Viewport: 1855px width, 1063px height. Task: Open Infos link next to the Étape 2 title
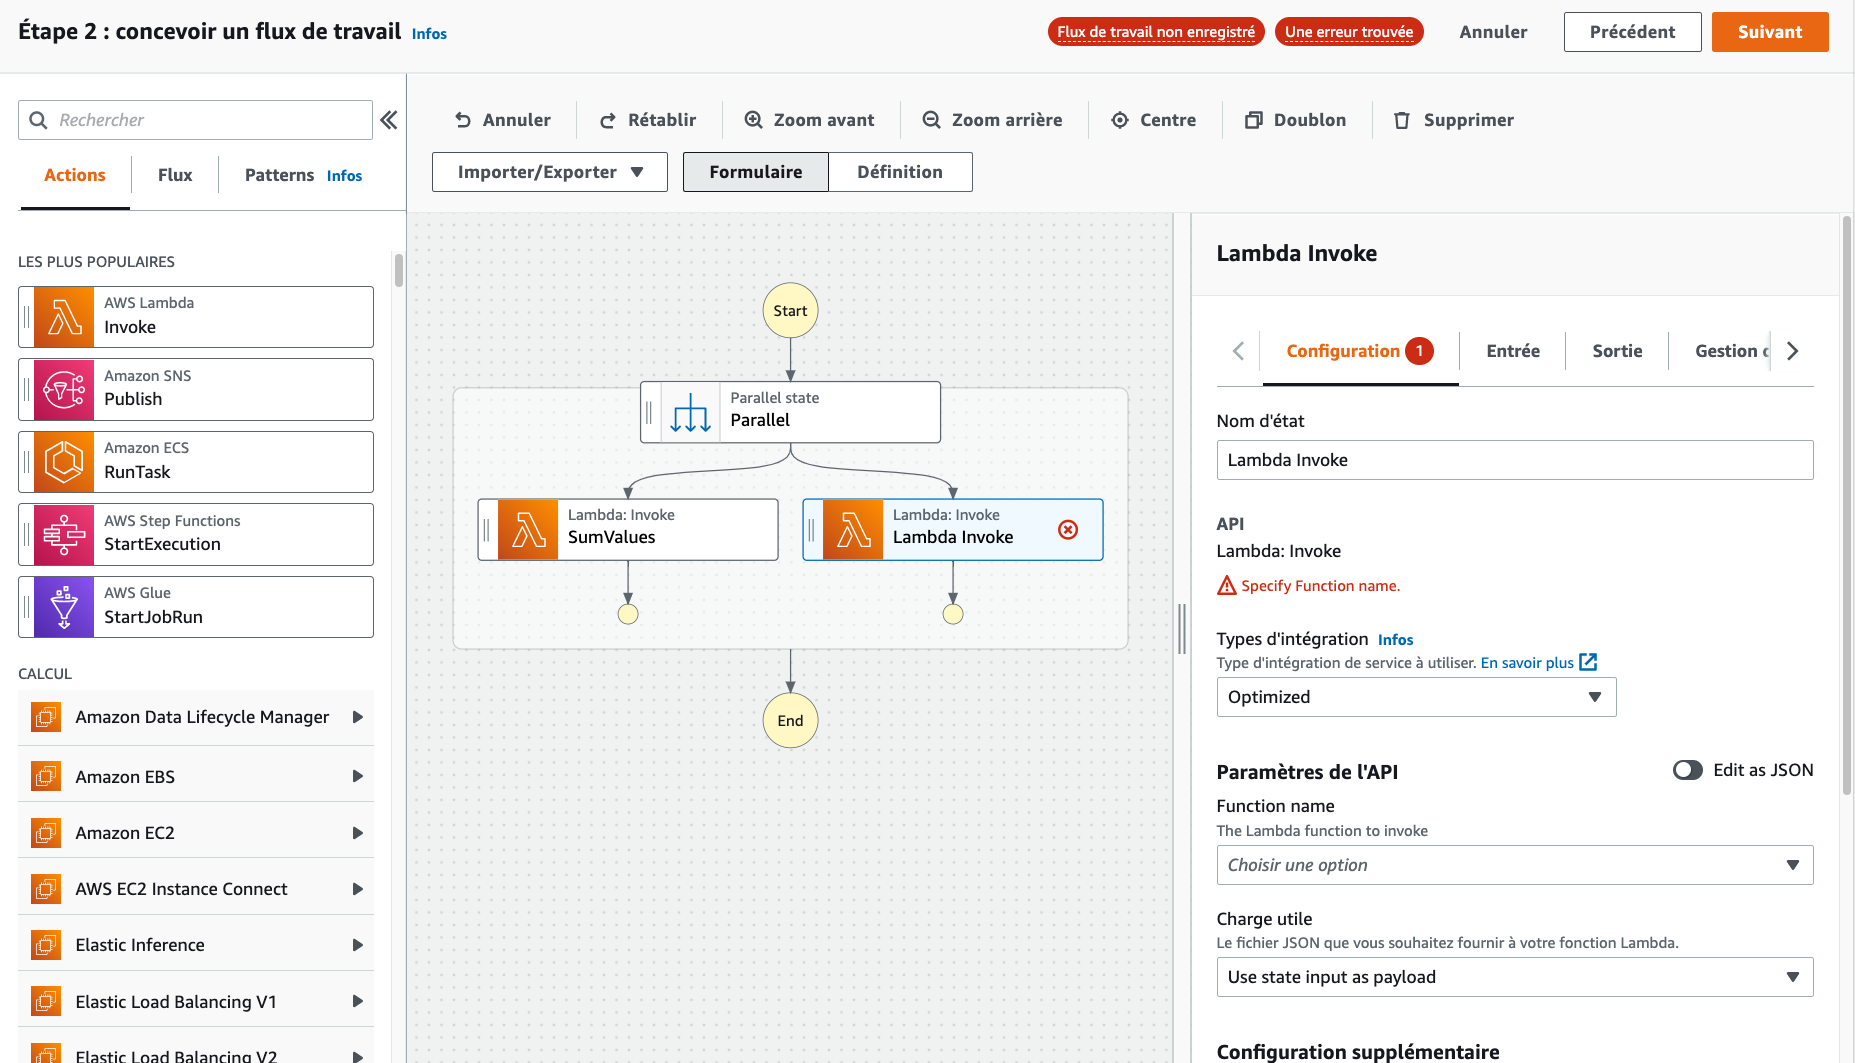[x=429, y=34]
